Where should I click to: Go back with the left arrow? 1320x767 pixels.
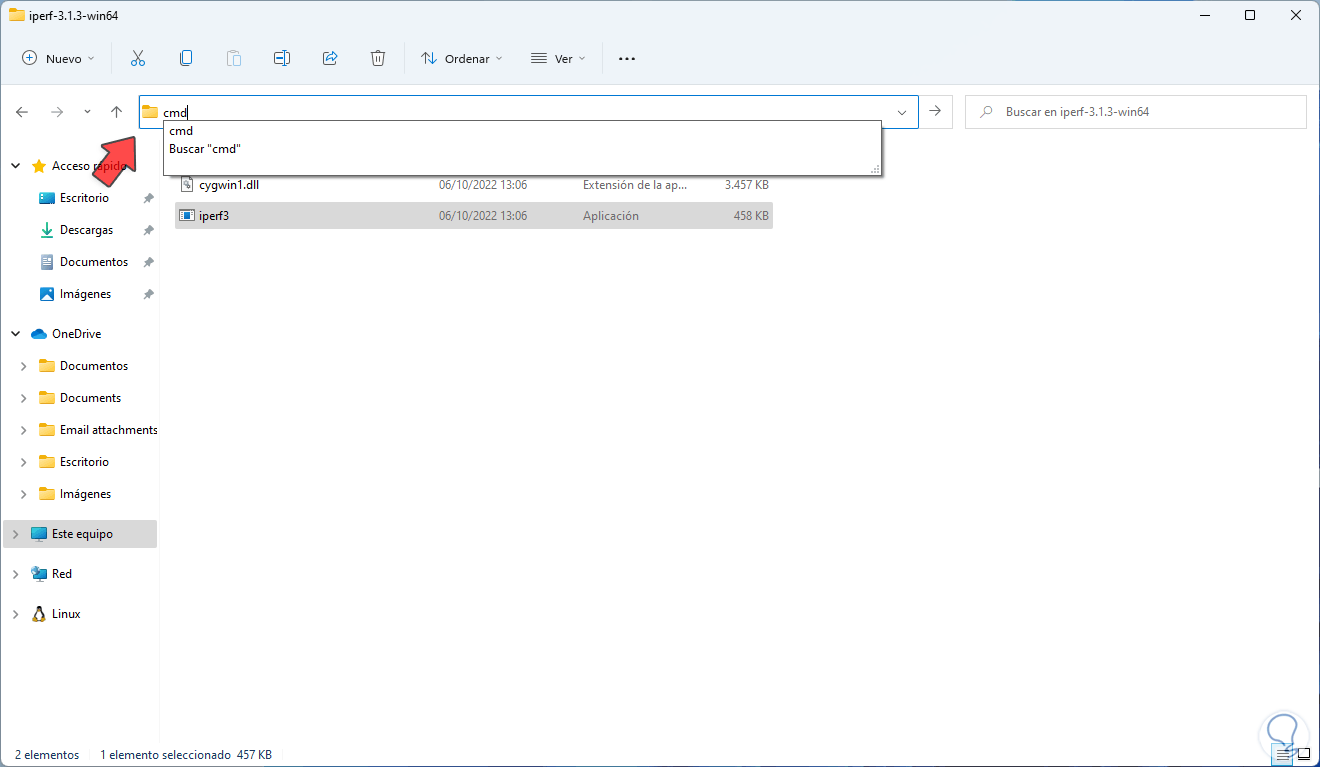[x=22, y=112]
